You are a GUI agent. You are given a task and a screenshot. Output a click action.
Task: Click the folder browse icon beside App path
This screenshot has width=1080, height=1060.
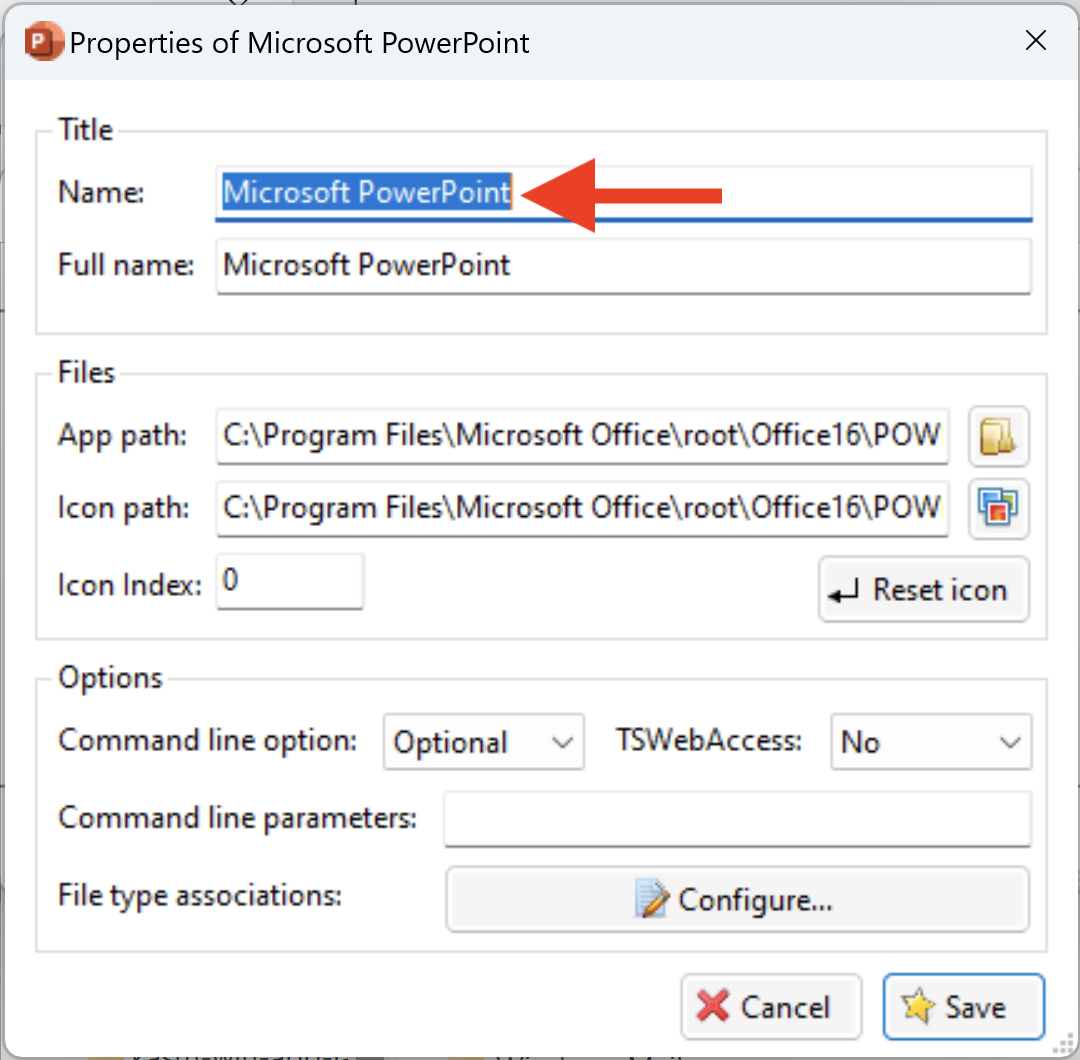[998, 436]
